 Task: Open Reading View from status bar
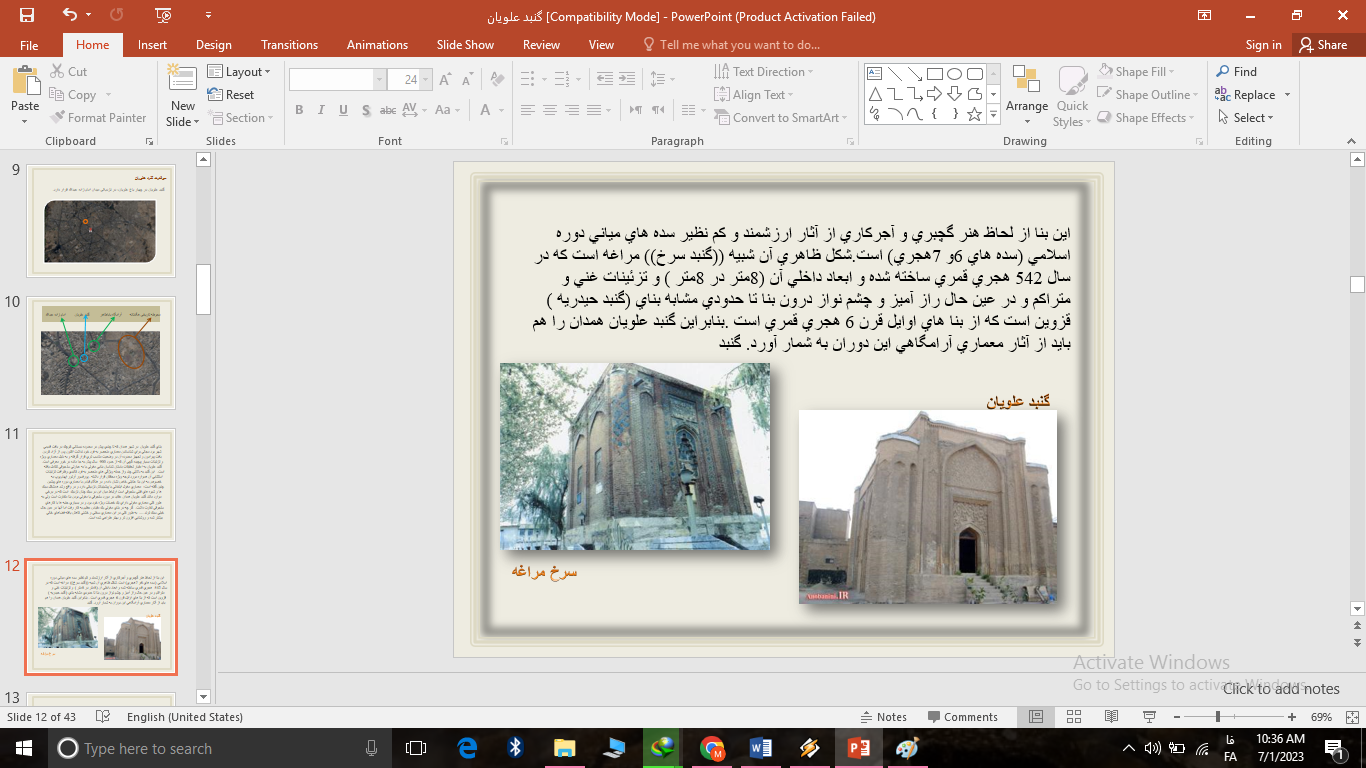[1111, 717]
